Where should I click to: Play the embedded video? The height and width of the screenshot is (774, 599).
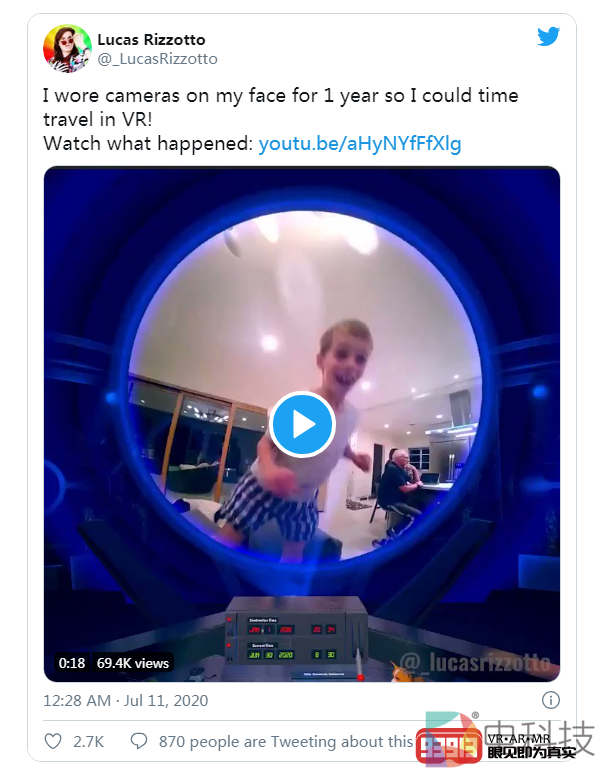pyautogui.click(x=302, y=425)
